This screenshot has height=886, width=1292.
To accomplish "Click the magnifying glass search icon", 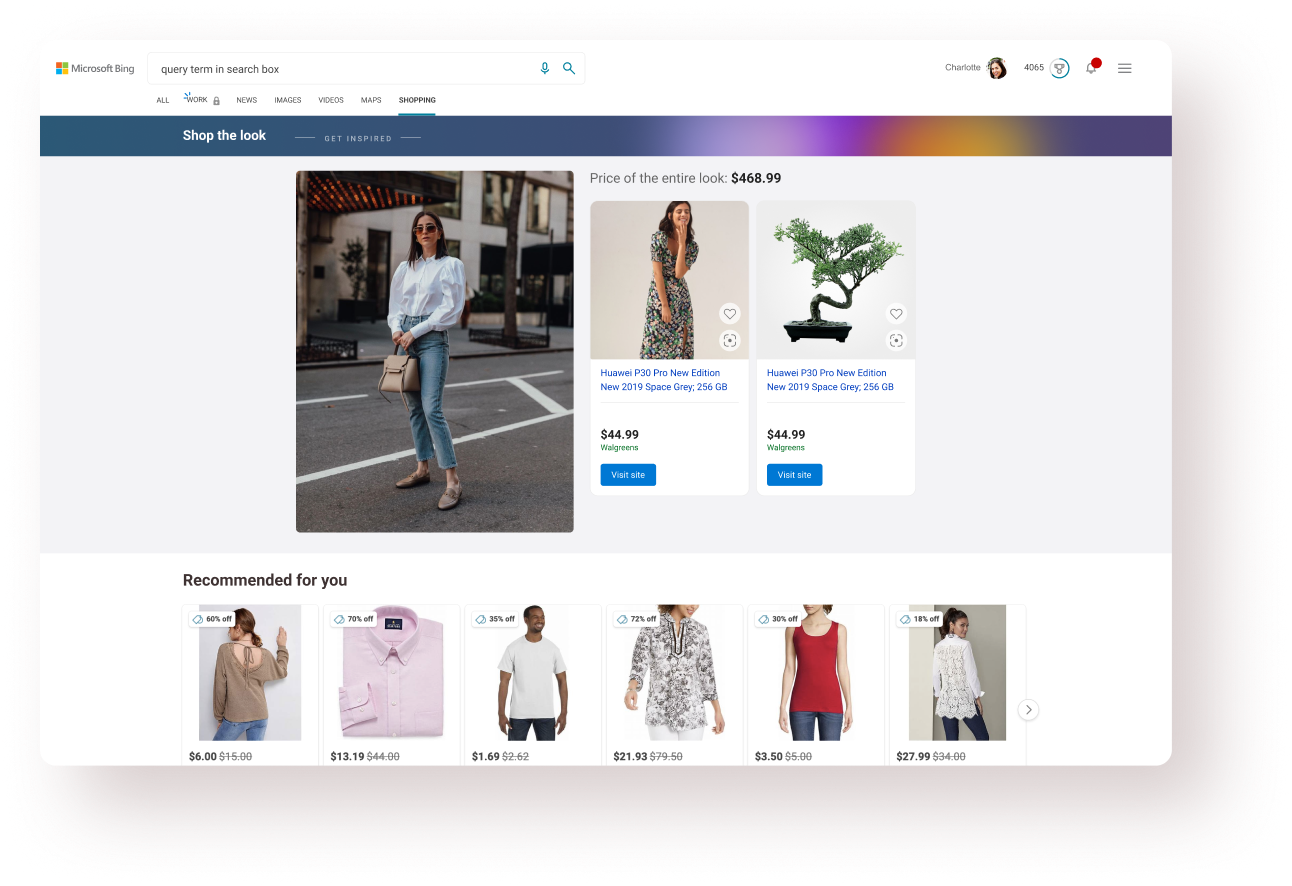I will [569, 69].
